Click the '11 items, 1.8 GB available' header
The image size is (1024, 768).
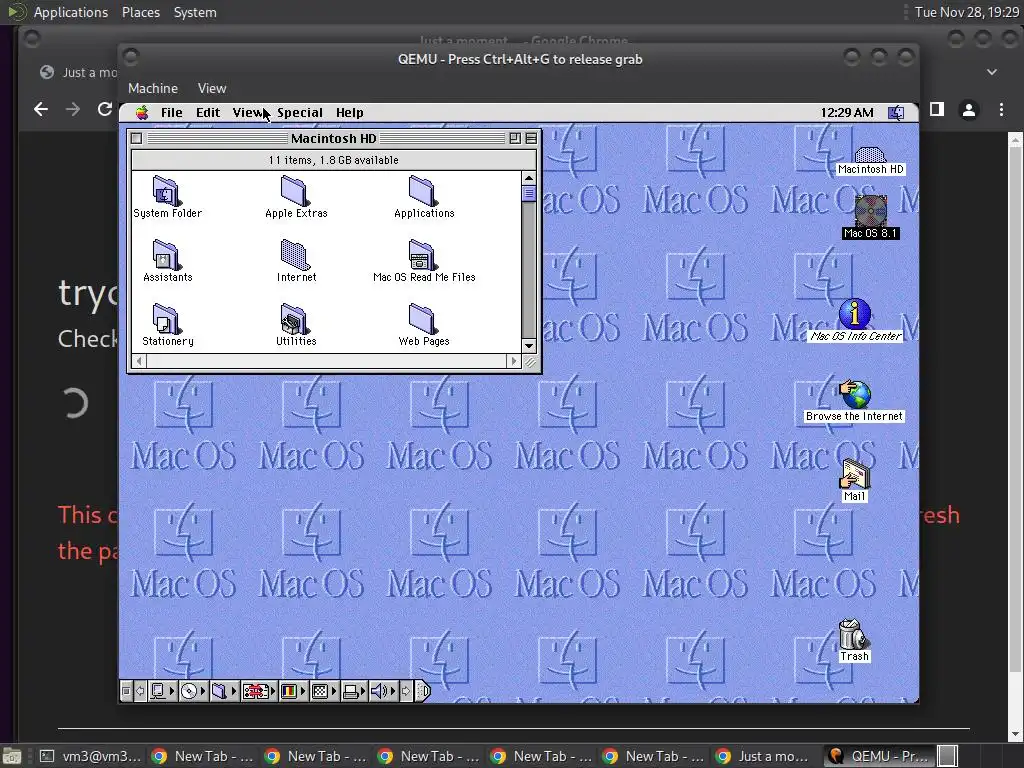point(334,160)
